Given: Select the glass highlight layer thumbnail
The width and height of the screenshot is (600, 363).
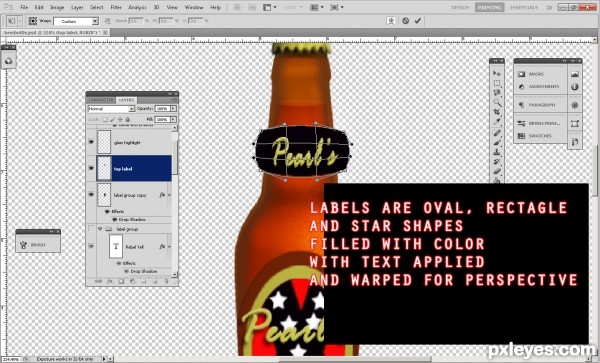Looking at the screenshot, I should click(x=104, y=142).
